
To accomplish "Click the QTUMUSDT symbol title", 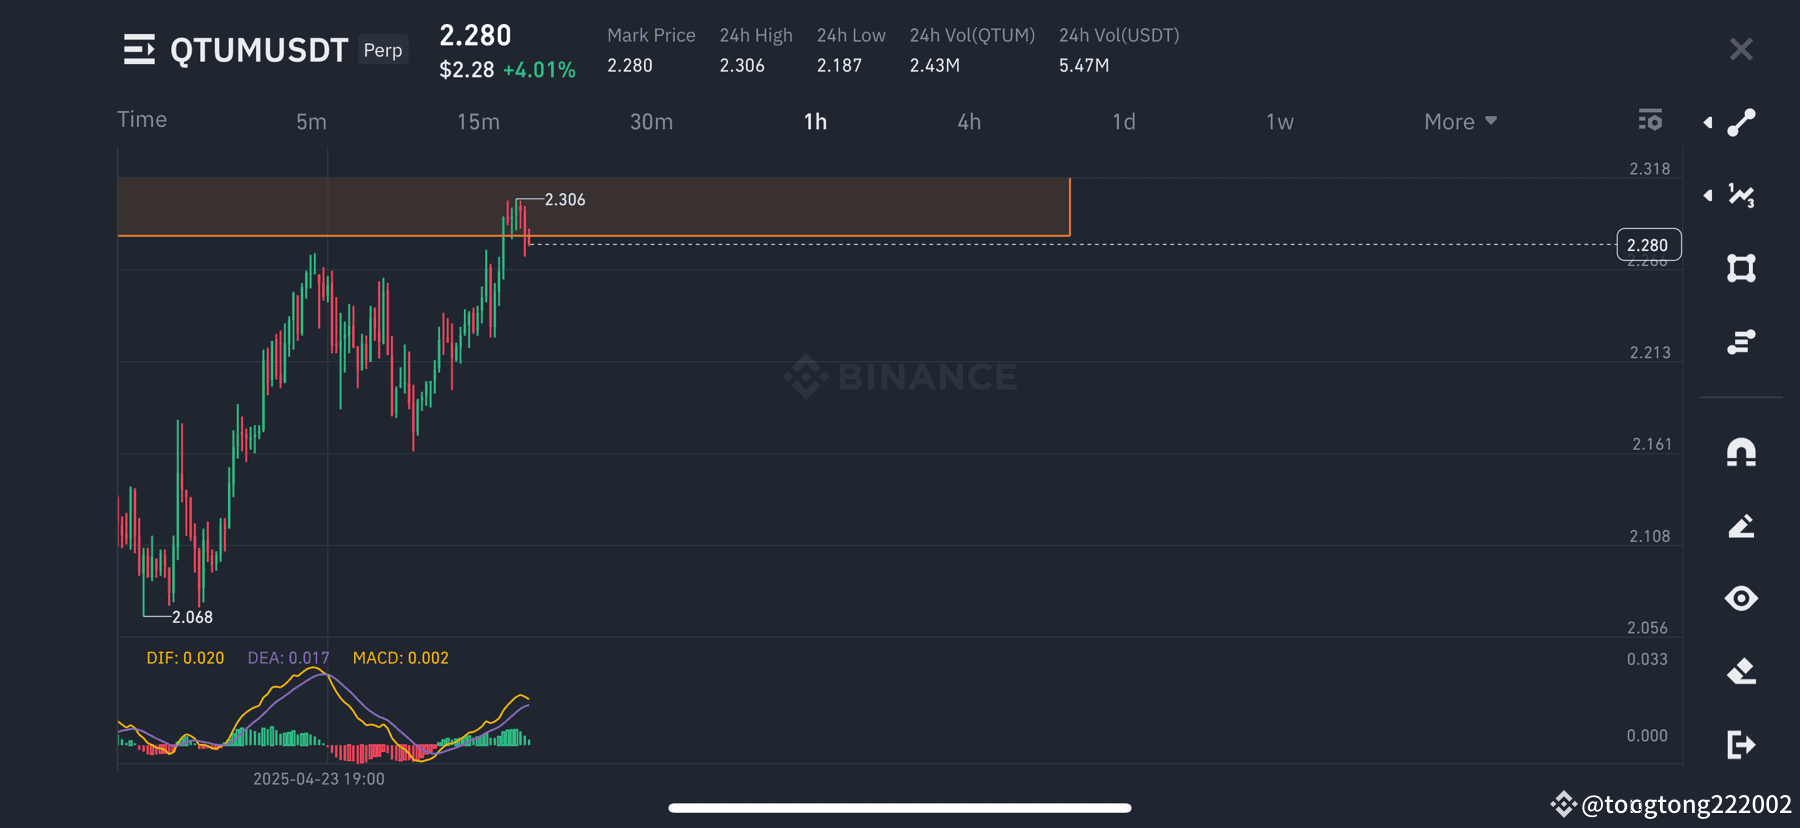I will click(259, 50).
